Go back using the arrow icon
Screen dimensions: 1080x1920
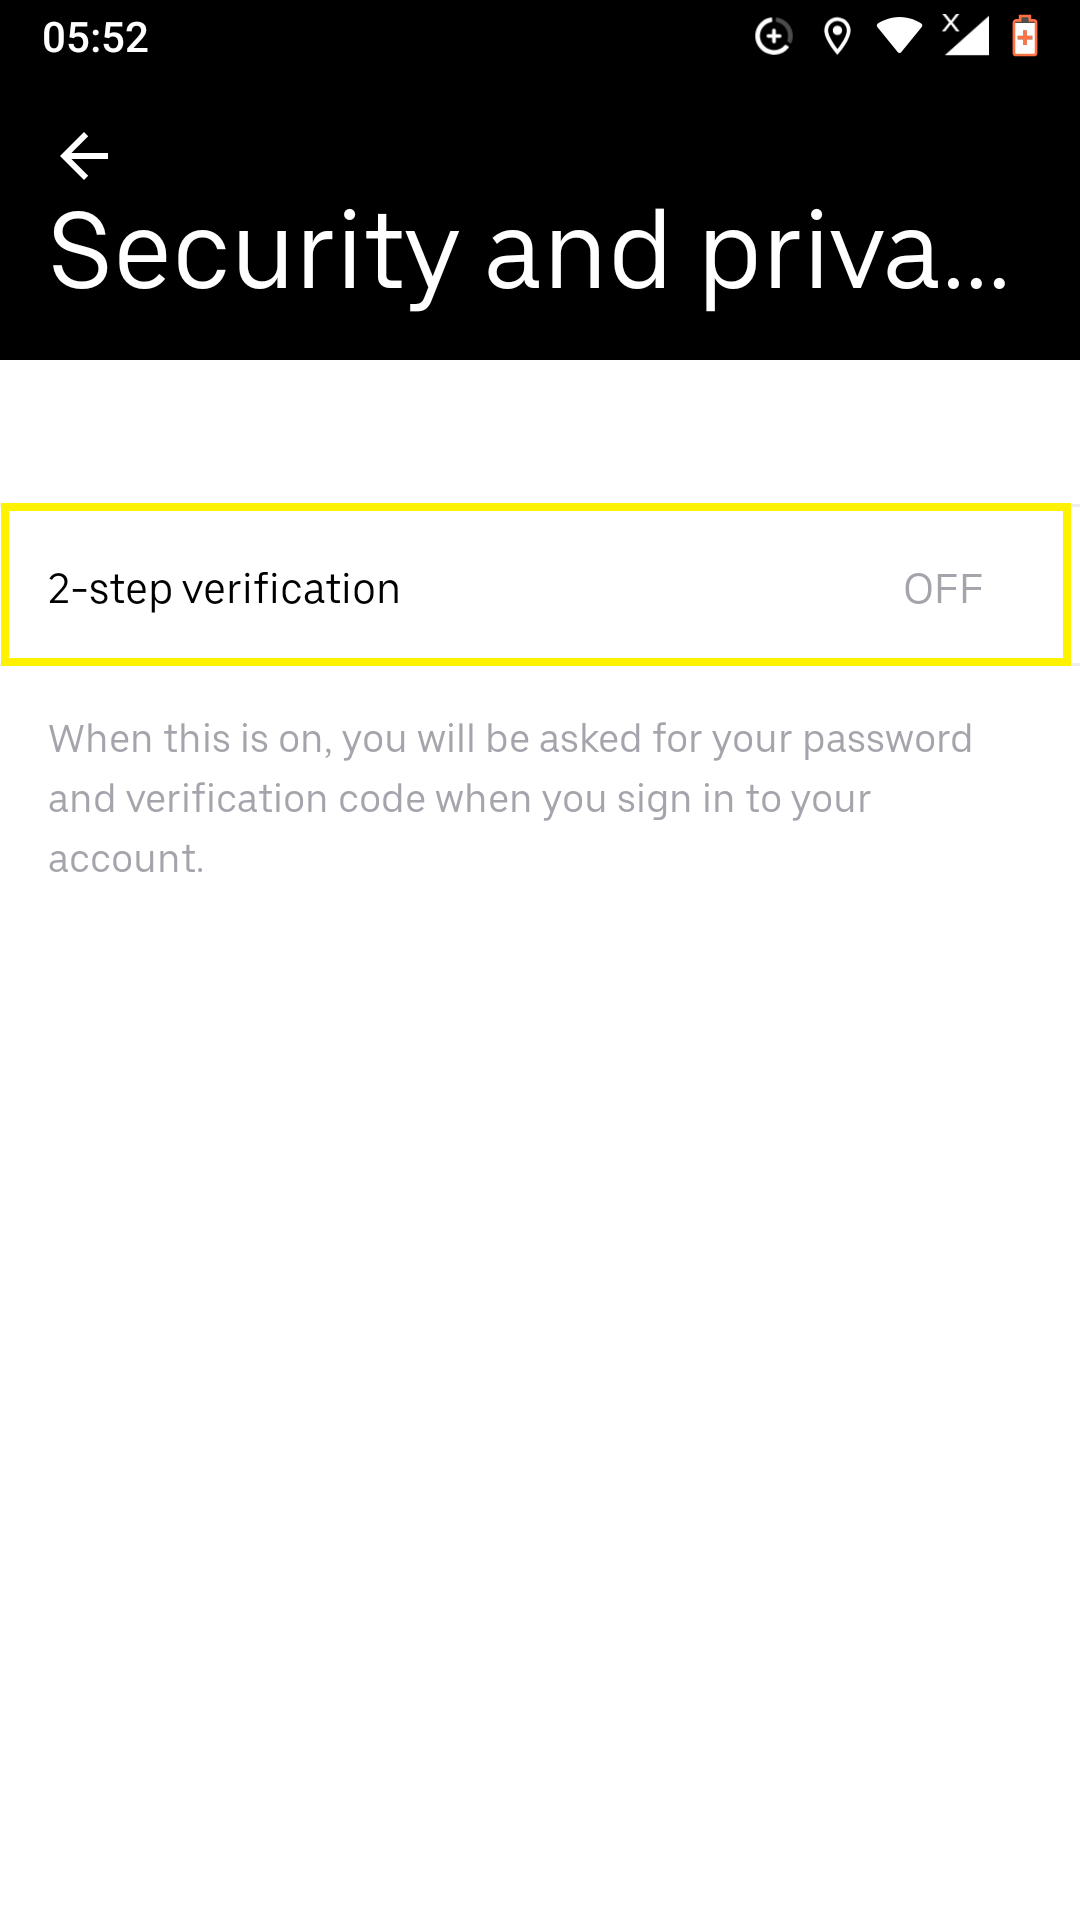(x=84, y=156)
